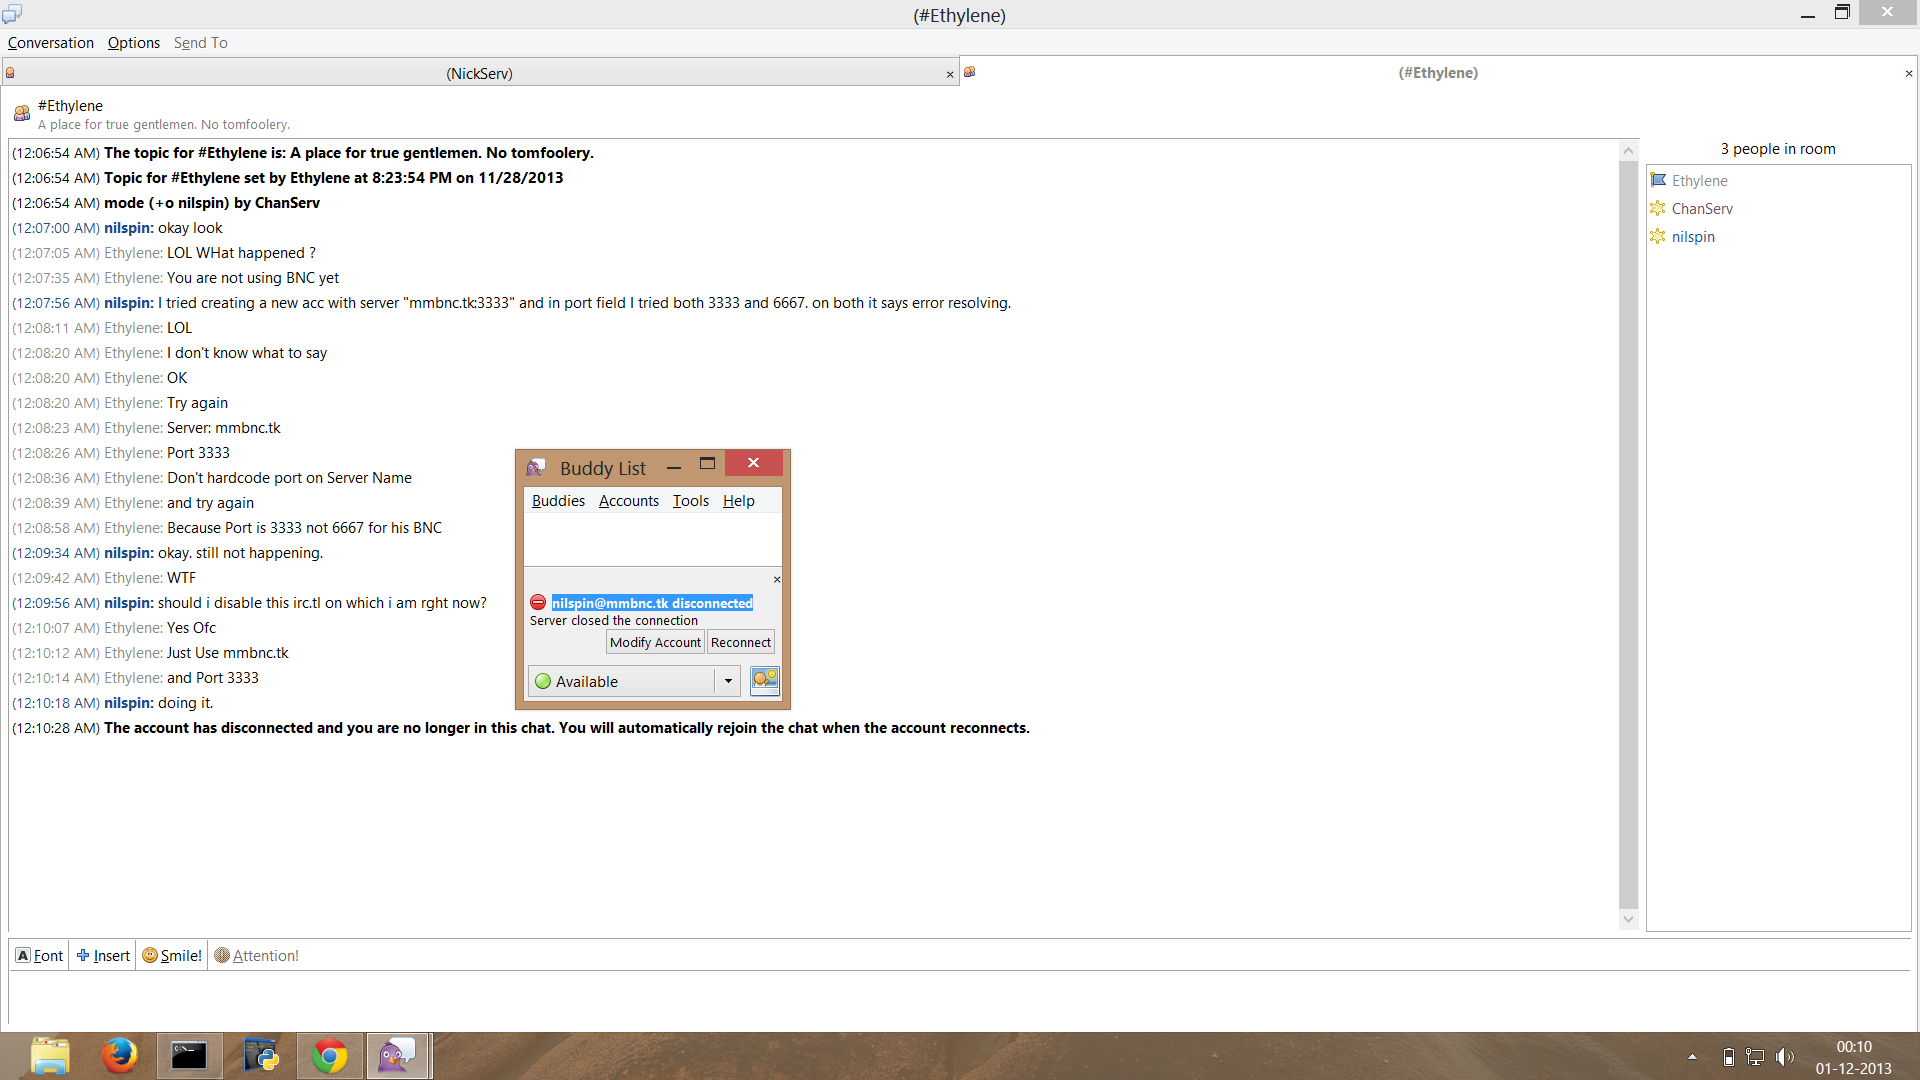Open the Buddies menu in Buddy List
The height and width of the screenshot is (1080, 1920).
point(558,501)
